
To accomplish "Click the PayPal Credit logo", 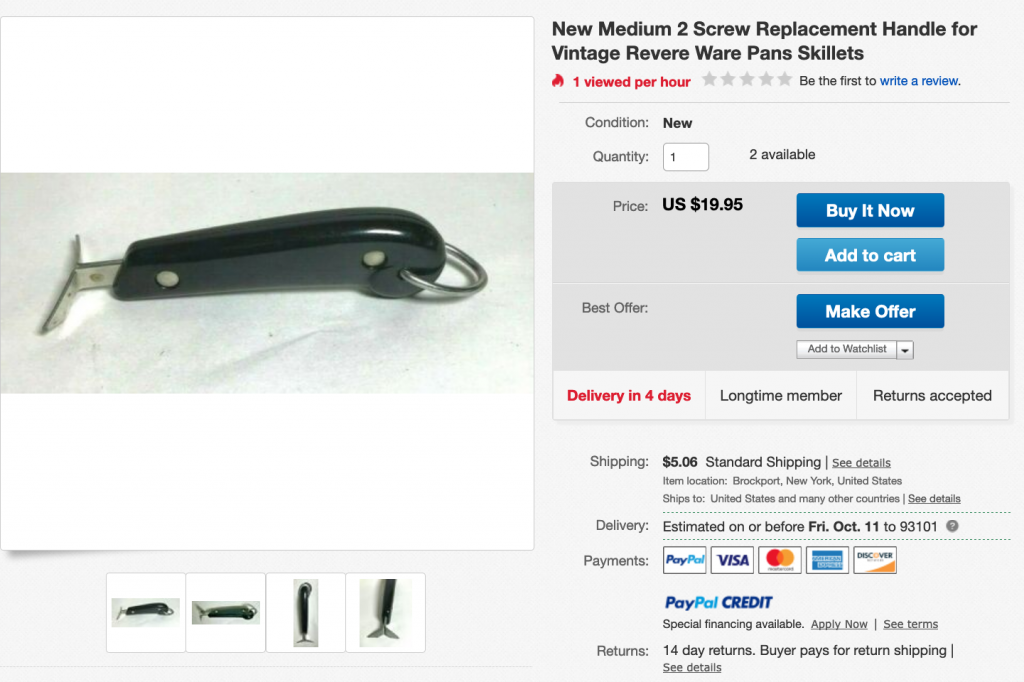I will 718,602.
